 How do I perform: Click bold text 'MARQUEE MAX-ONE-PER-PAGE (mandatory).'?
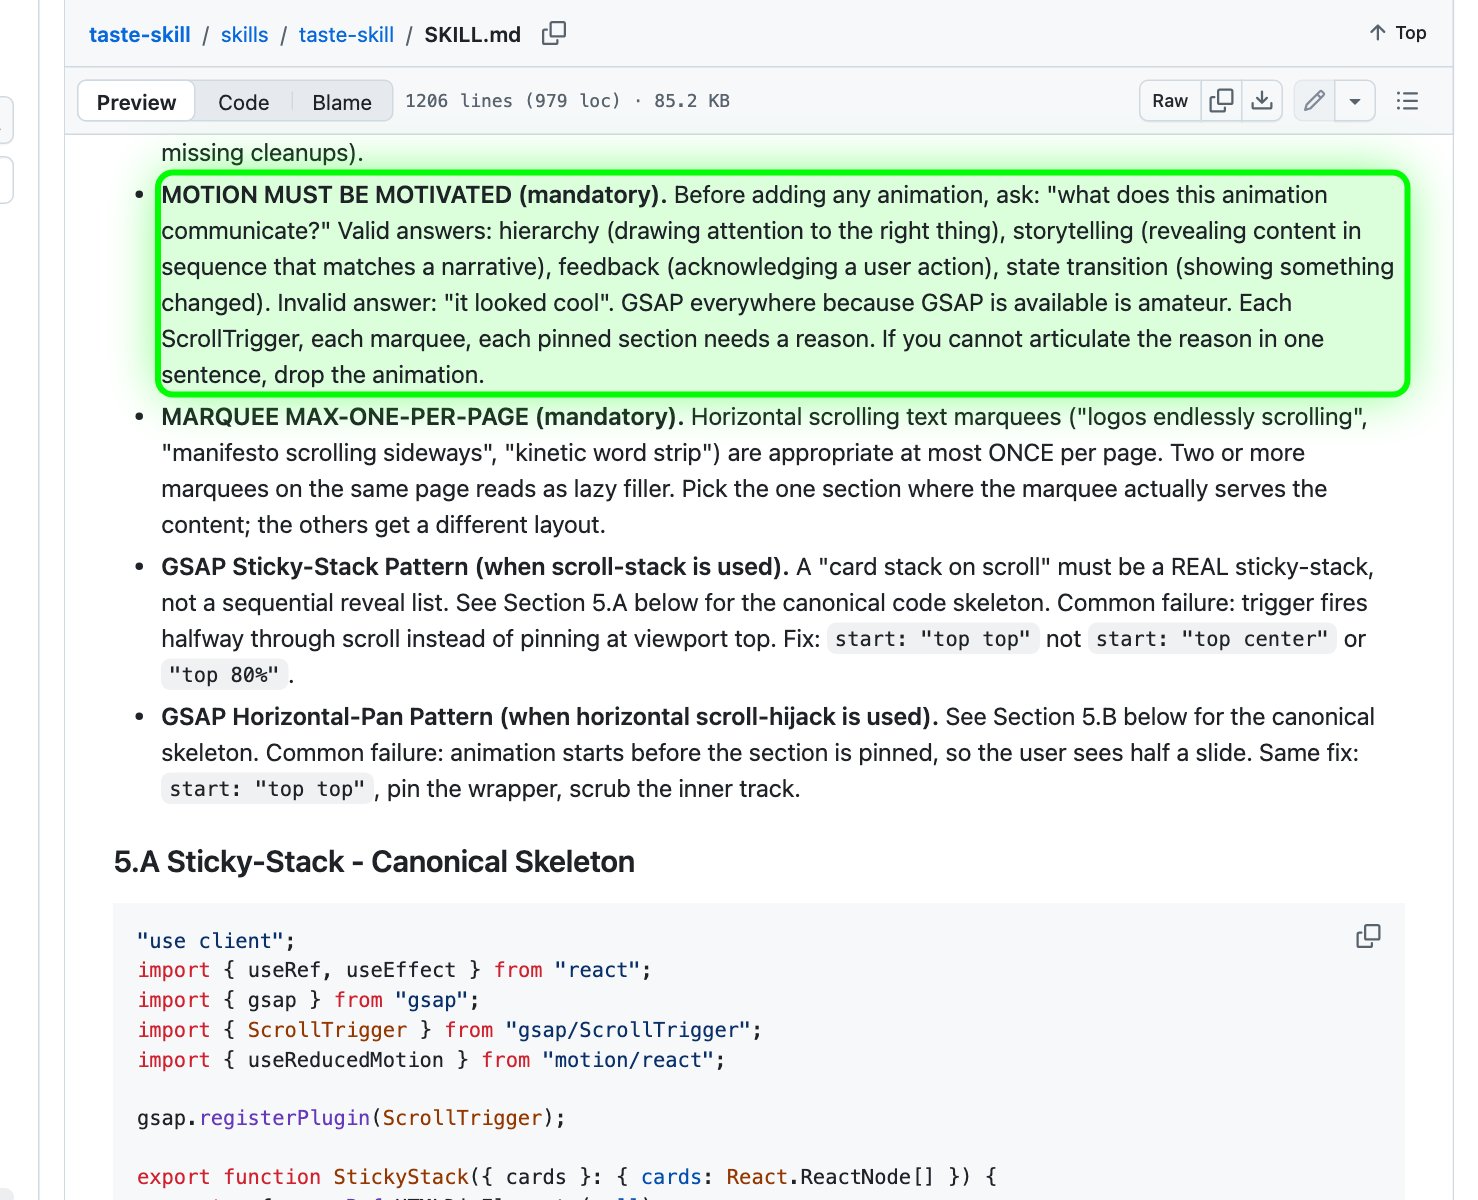[x=423, y=417]
